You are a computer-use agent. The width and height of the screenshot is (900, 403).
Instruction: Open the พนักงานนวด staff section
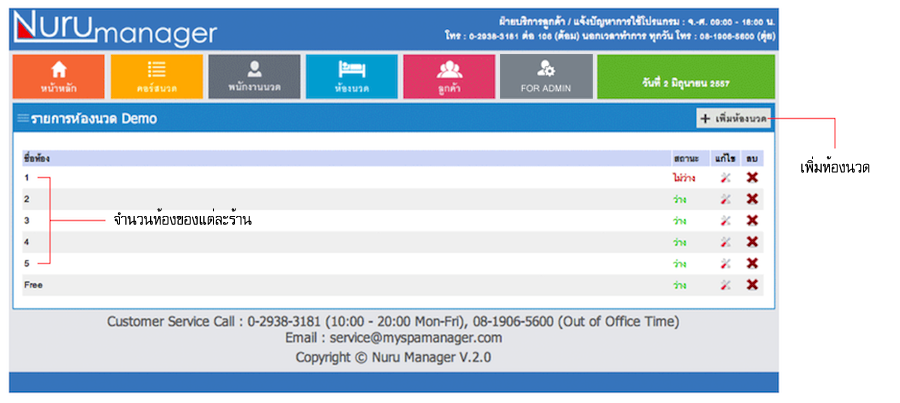253,77
